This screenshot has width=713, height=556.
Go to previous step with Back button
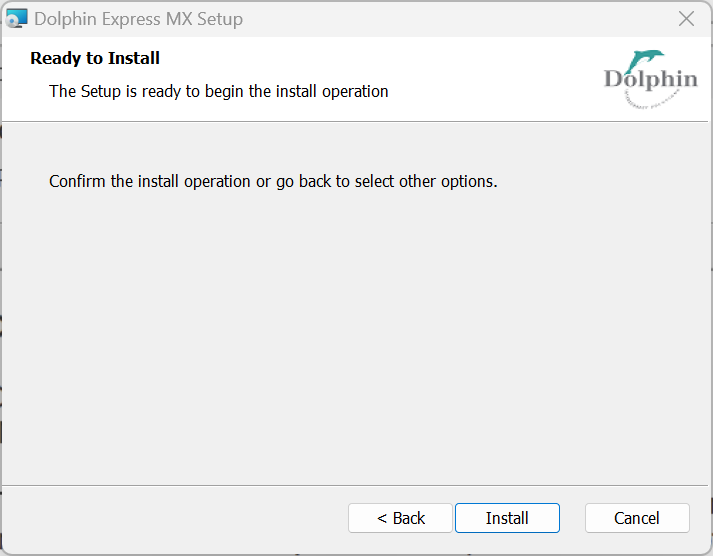(x=401, y=518)
